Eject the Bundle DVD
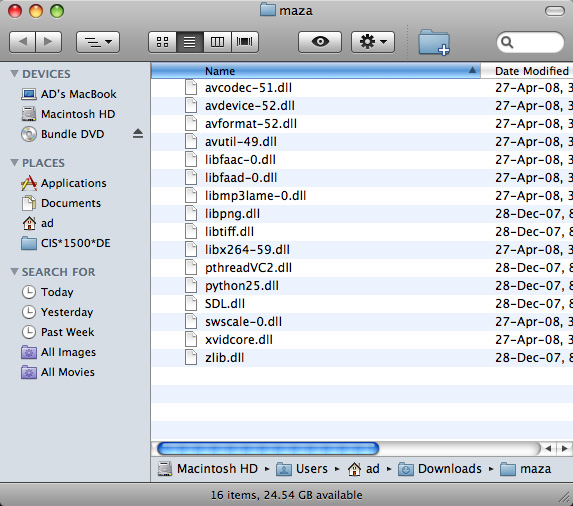The image size is (573, 506). 138,134
